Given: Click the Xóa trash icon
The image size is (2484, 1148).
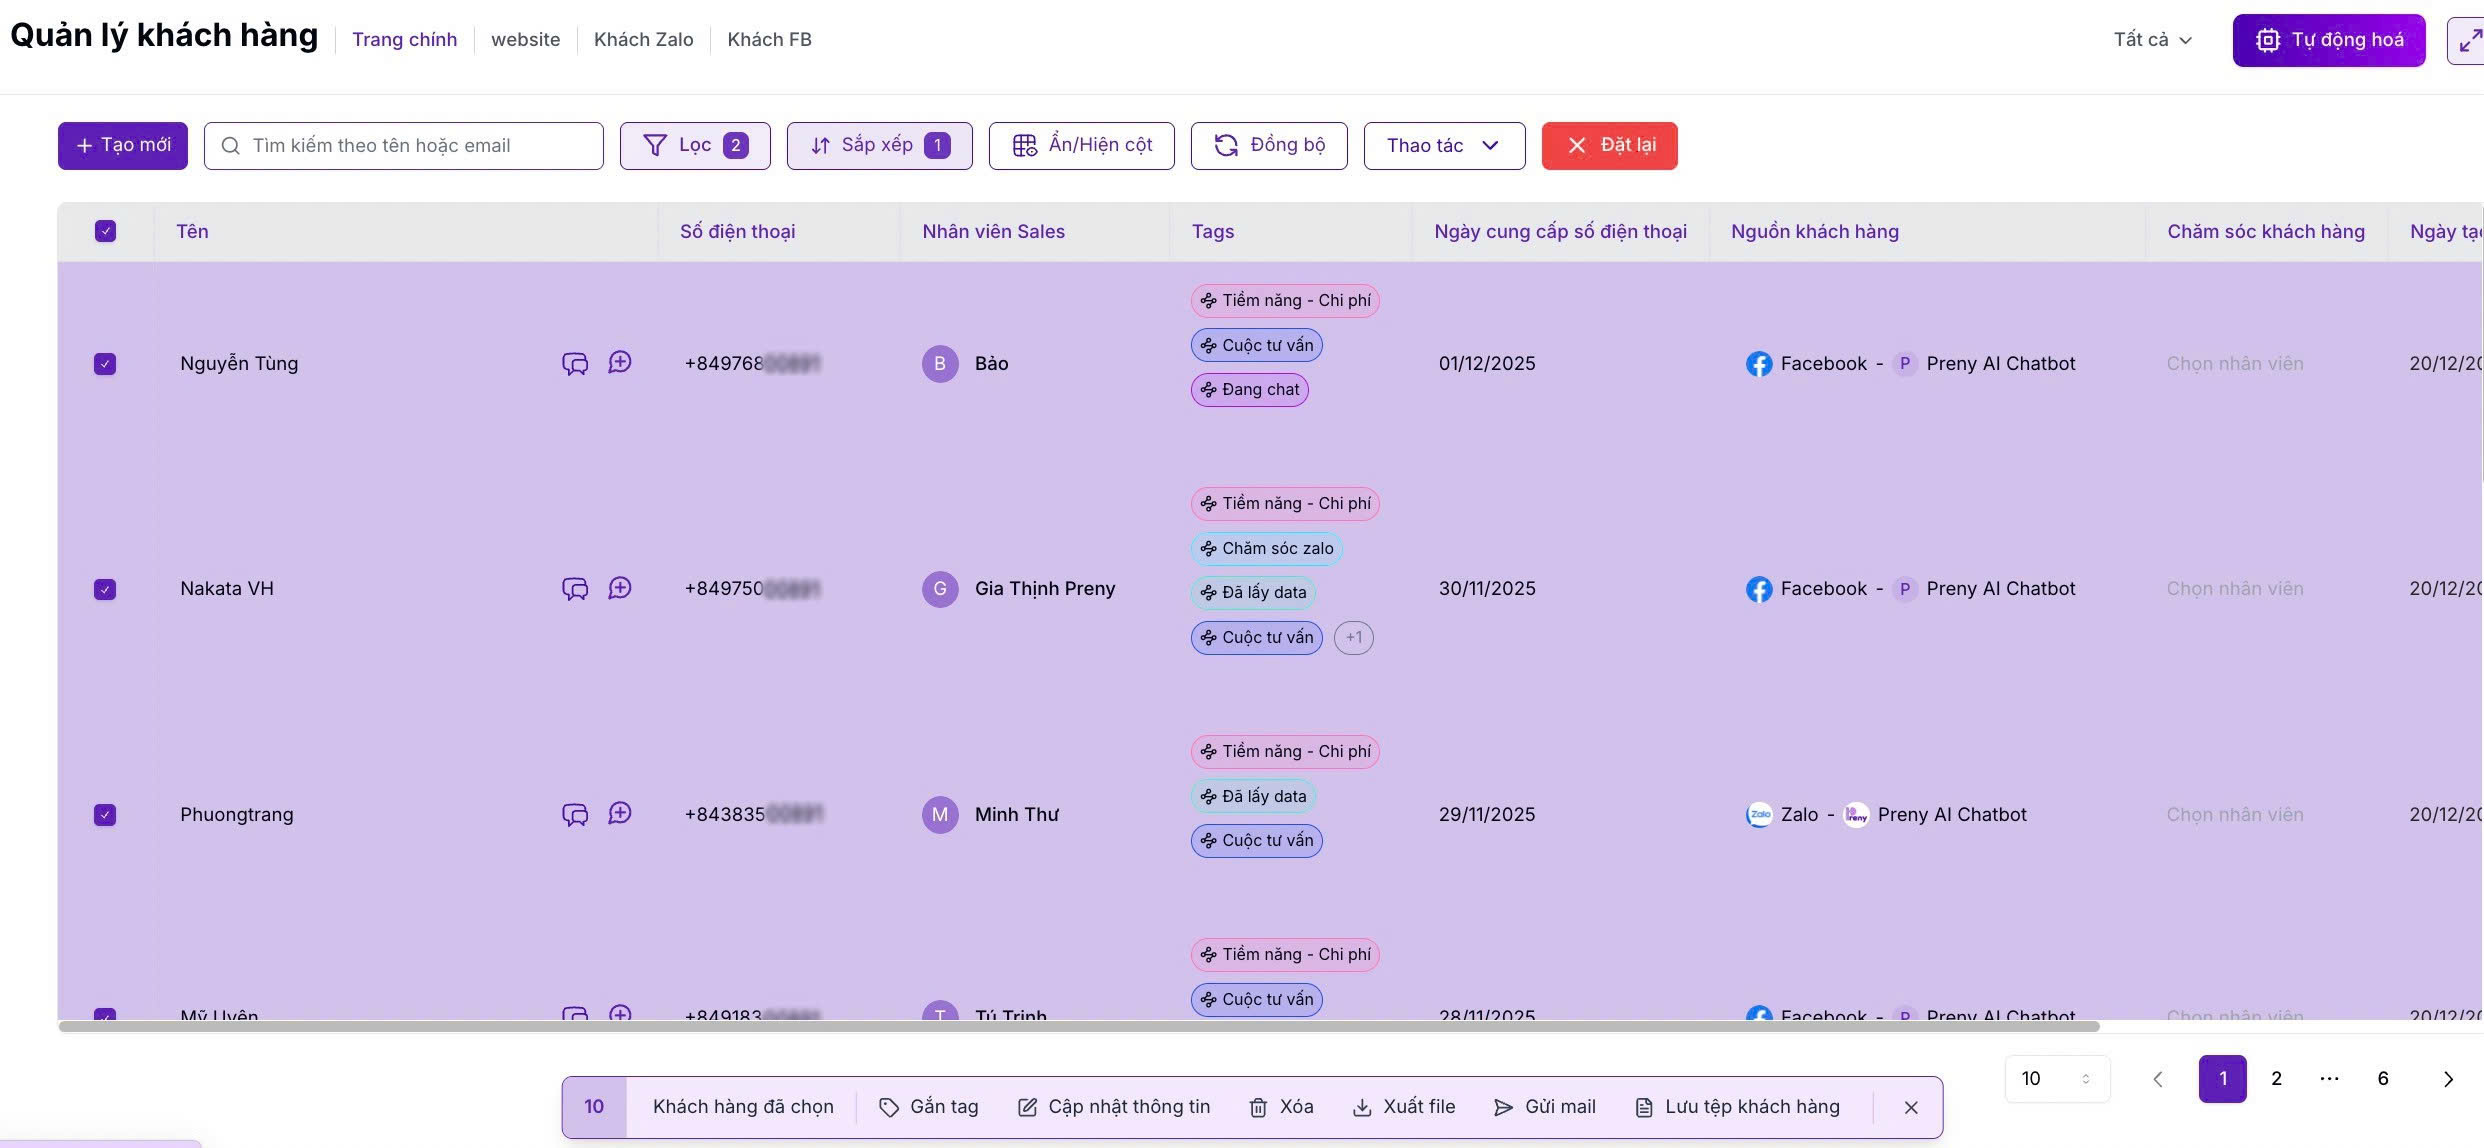Looking at the screenshot, I should pyautogui.click(x=1258, y=1108).
